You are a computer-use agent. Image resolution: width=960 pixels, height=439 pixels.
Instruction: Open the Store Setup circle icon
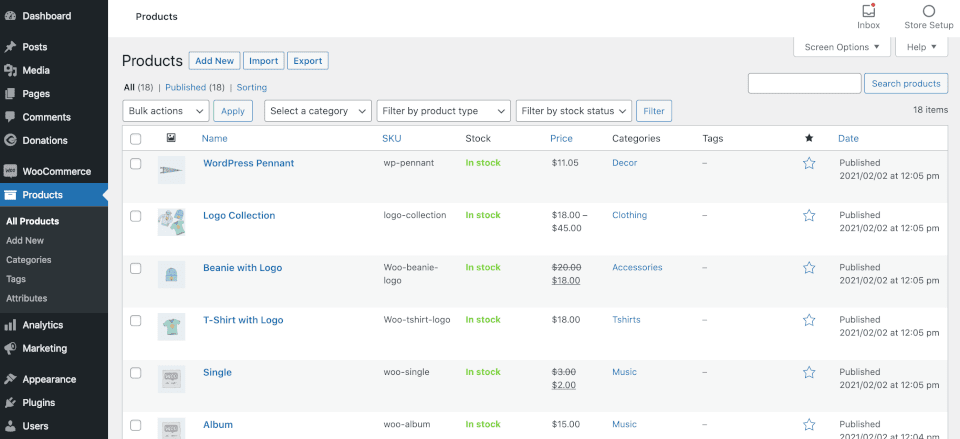coord(928,12)
